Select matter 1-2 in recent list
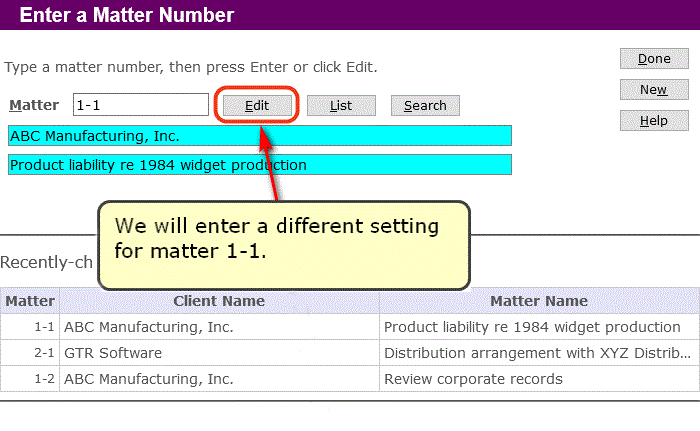 30,379
